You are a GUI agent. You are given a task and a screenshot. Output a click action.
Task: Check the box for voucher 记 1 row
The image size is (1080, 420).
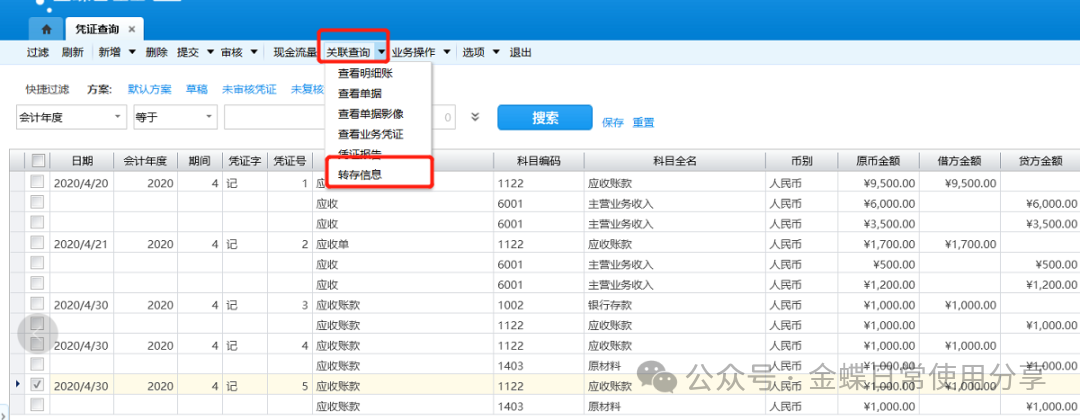pos(37,182)
